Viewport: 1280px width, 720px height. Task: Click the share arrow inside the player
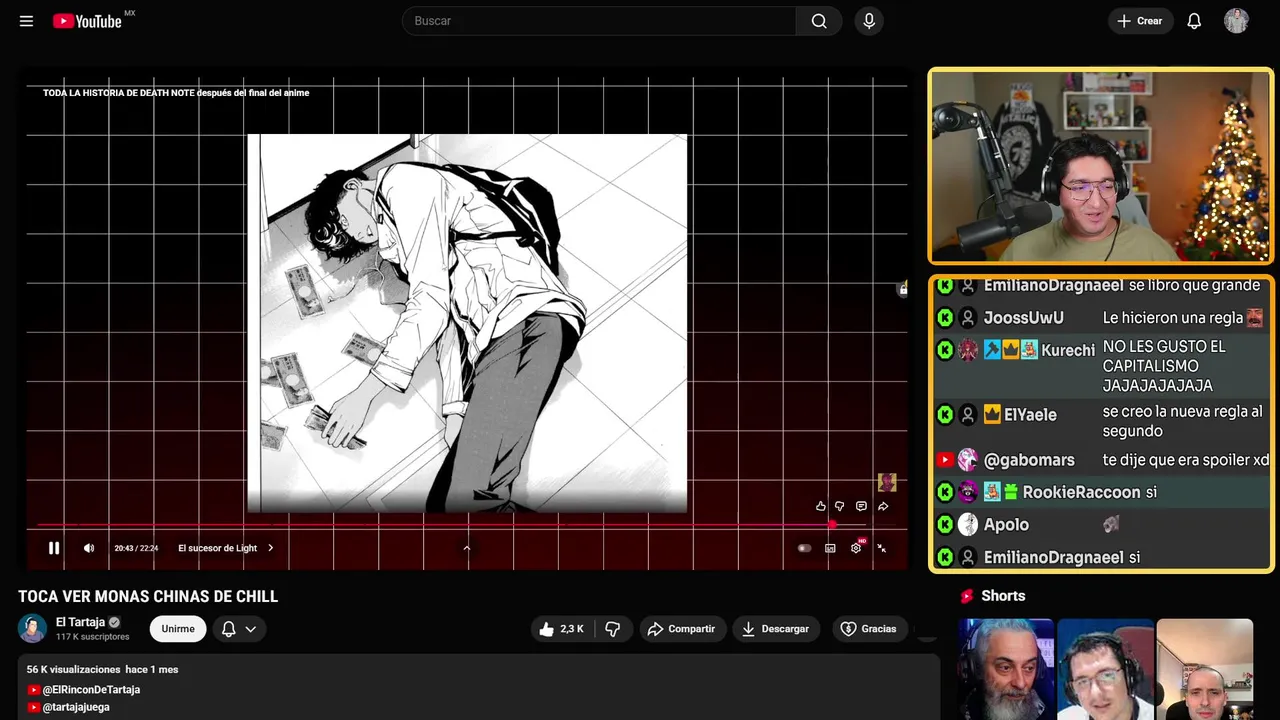[x=883, y=507]
